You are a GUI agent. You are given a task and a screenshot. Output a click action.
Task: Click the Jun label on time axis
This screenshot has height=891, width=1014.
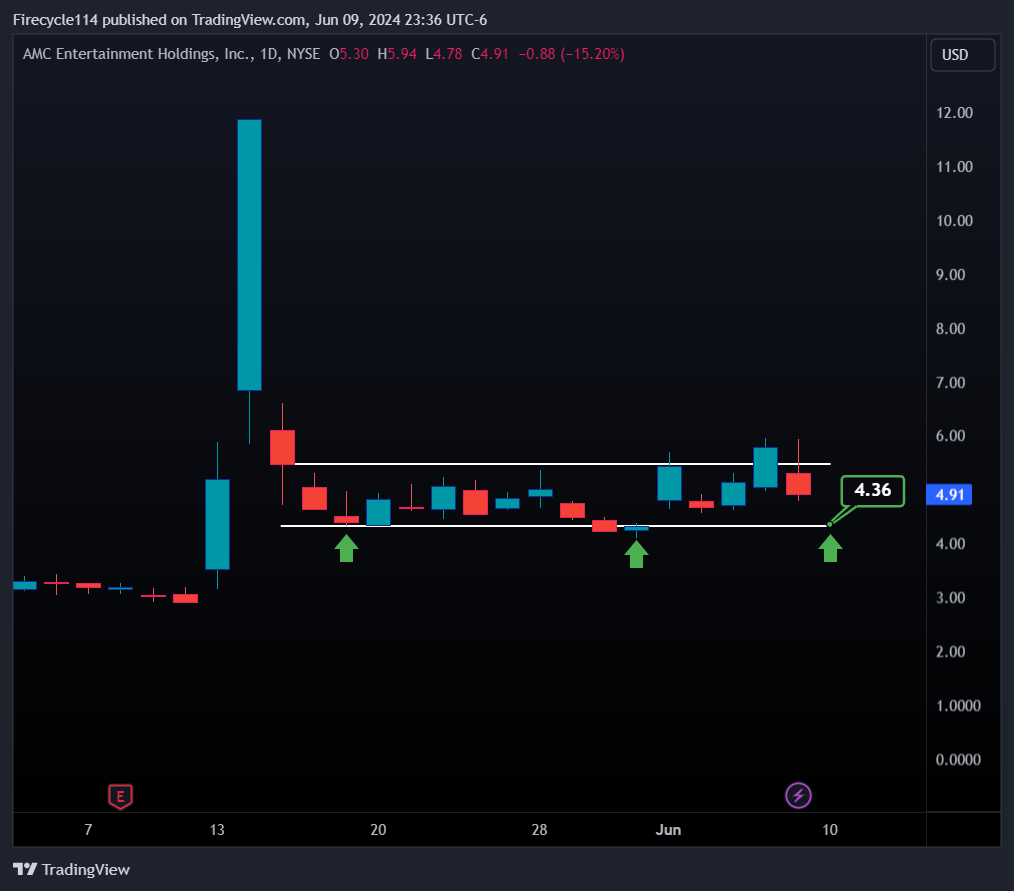[x=668, y=830]
